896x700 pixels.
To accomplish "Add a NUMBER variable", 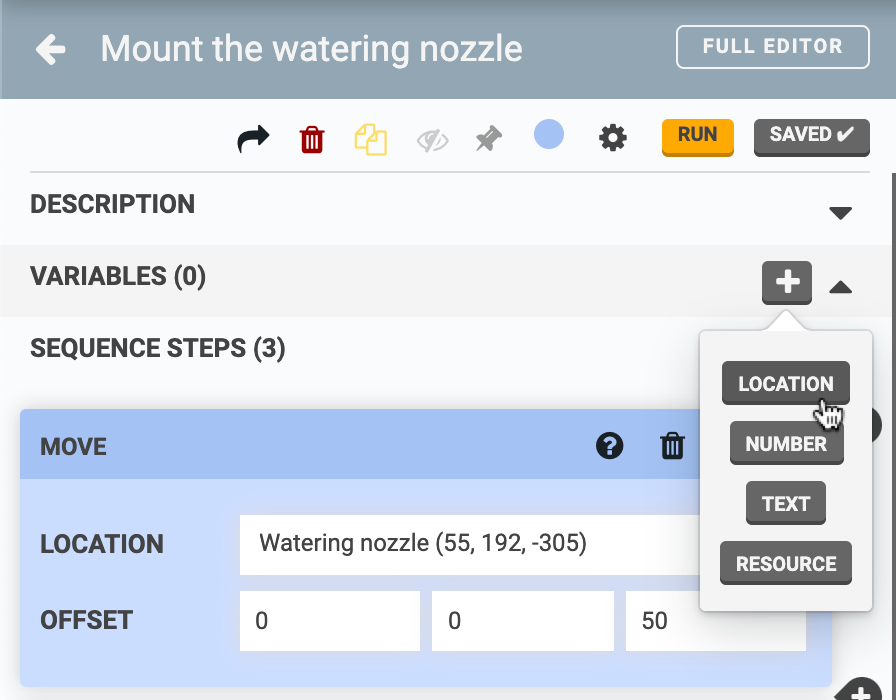I will point(786,443).
